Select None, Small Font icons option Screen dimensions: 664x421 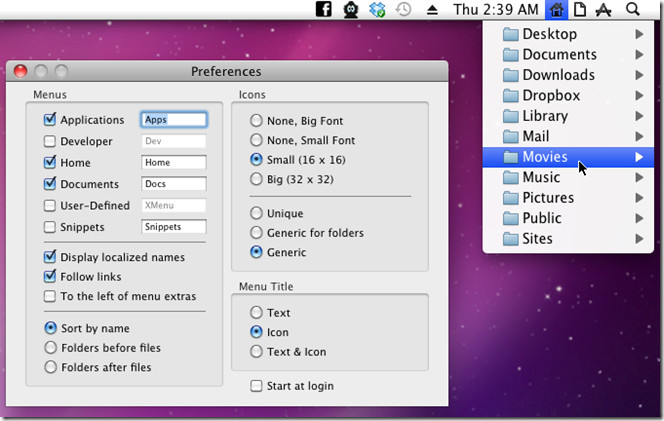(x=256, y=140)
